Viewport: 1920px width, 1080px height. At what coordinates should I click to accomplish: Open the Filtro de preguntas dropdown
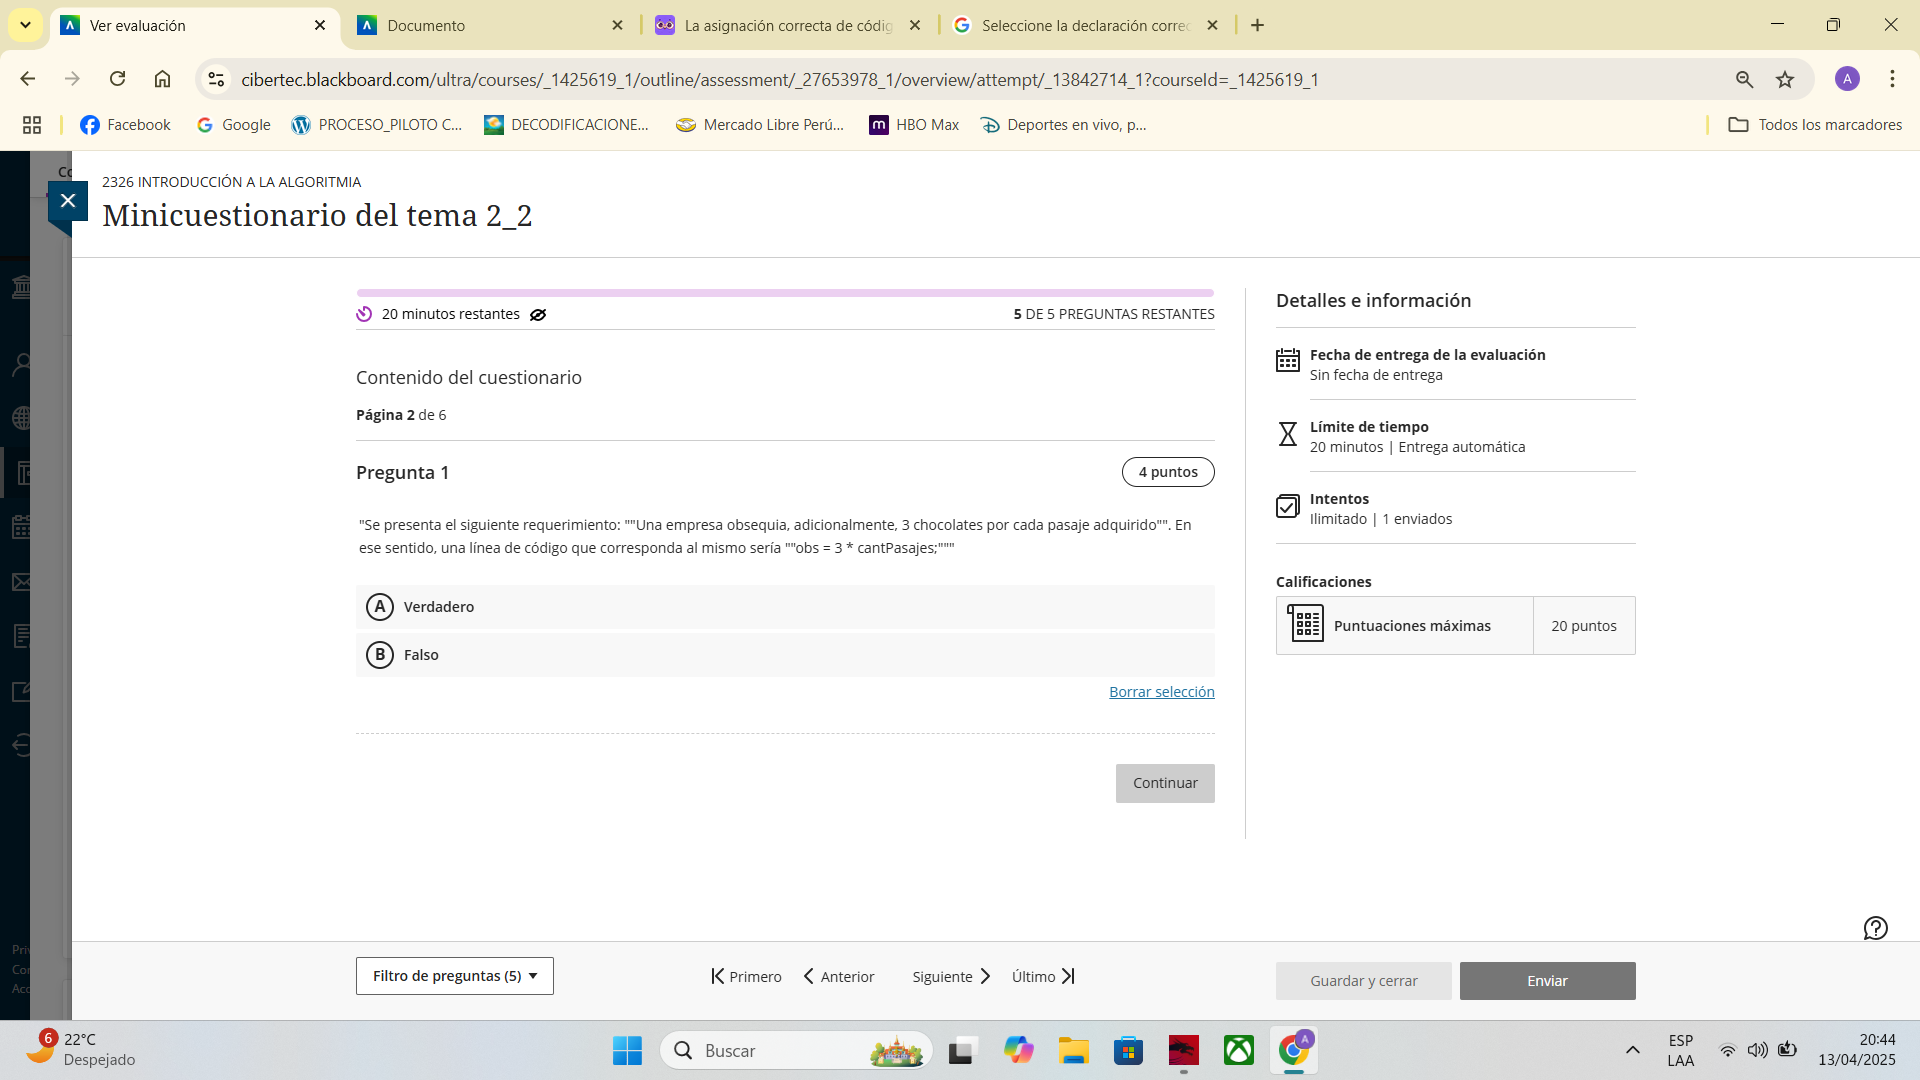(454, 975)
